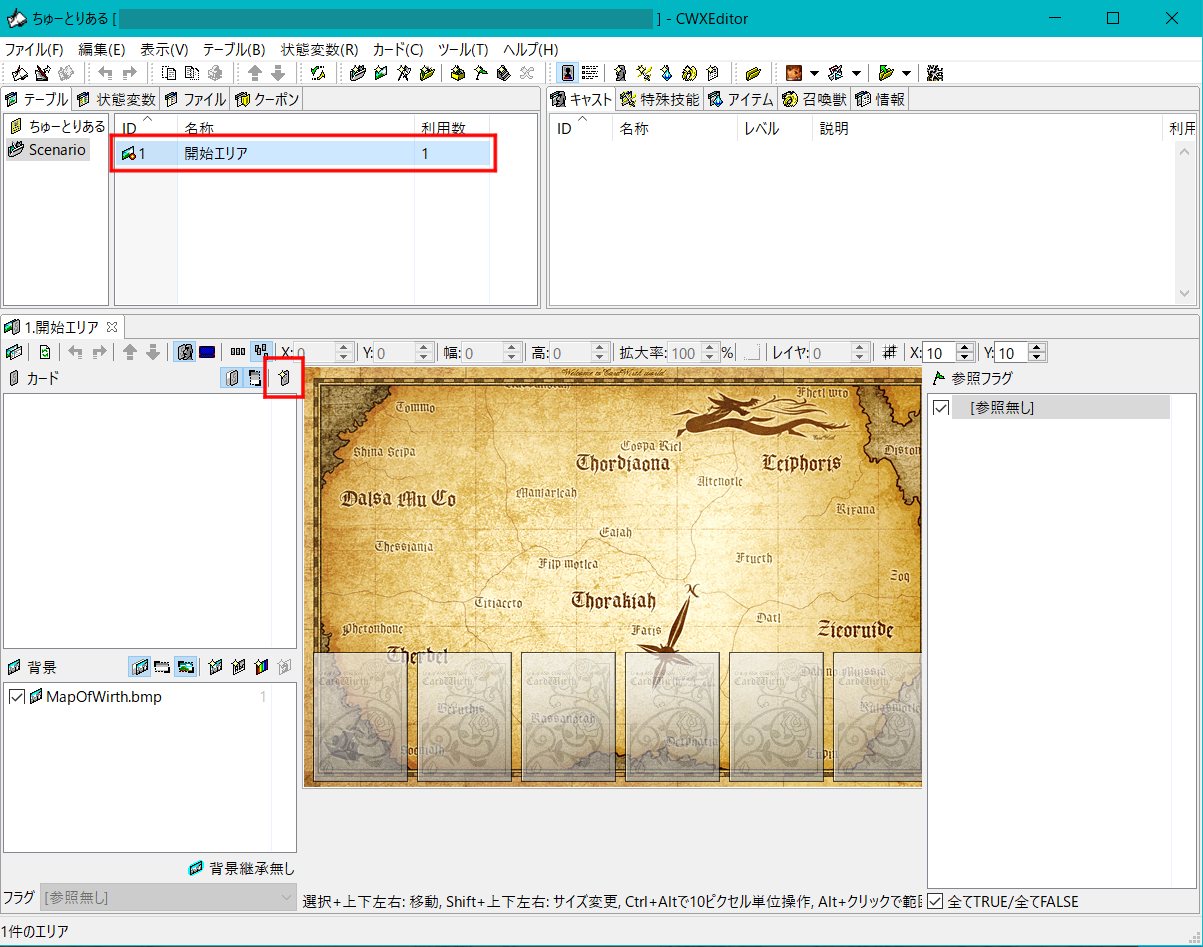Click the new beast card toolbar icon

[689, 73]
